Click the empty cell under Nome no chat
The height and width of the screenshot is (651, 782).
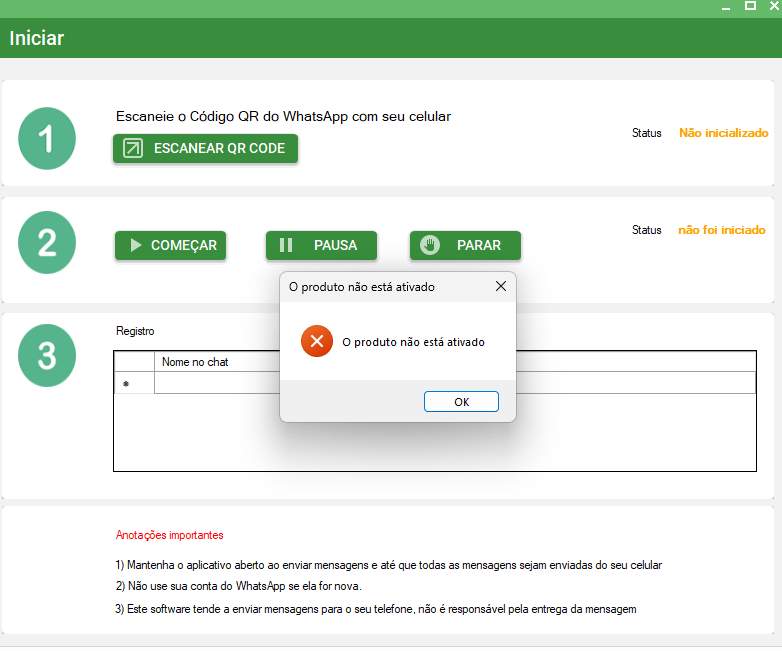pos(215,383)
